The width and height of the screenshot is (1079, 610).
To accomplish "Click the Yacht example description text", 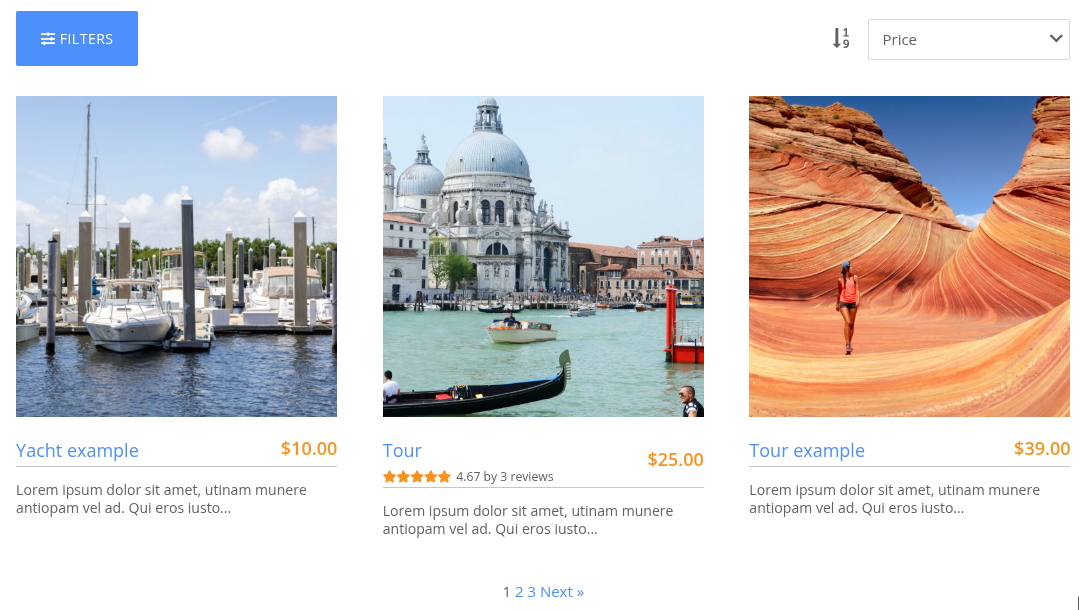I will click(x=162, y=499).
